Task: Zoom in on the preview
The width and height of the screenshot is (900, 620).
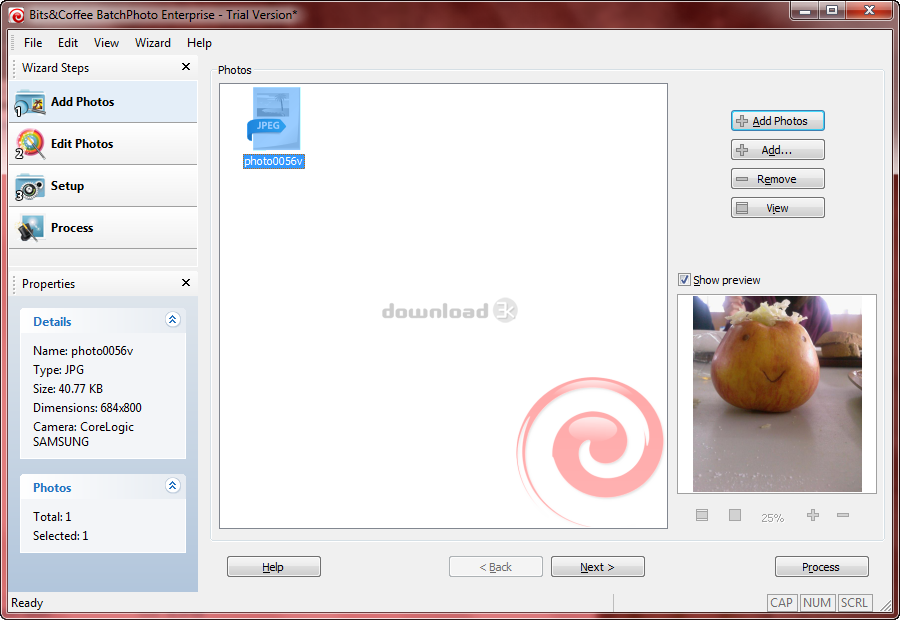Action: click(813, 515)
